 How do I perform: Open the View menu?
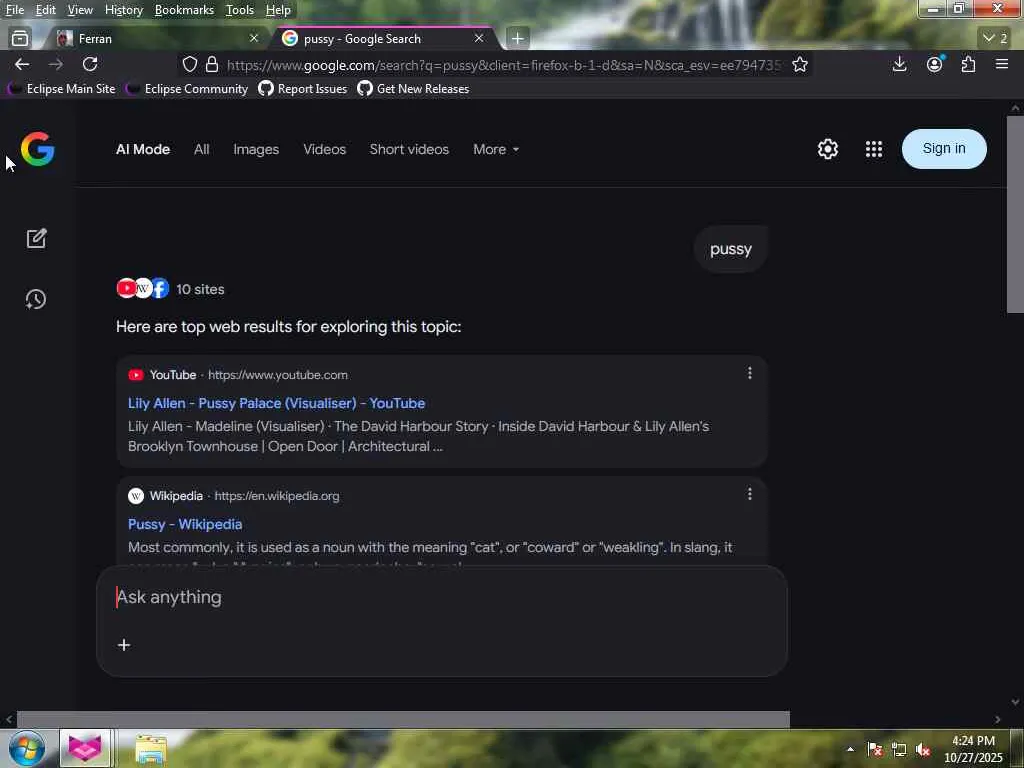pos(80,10)
